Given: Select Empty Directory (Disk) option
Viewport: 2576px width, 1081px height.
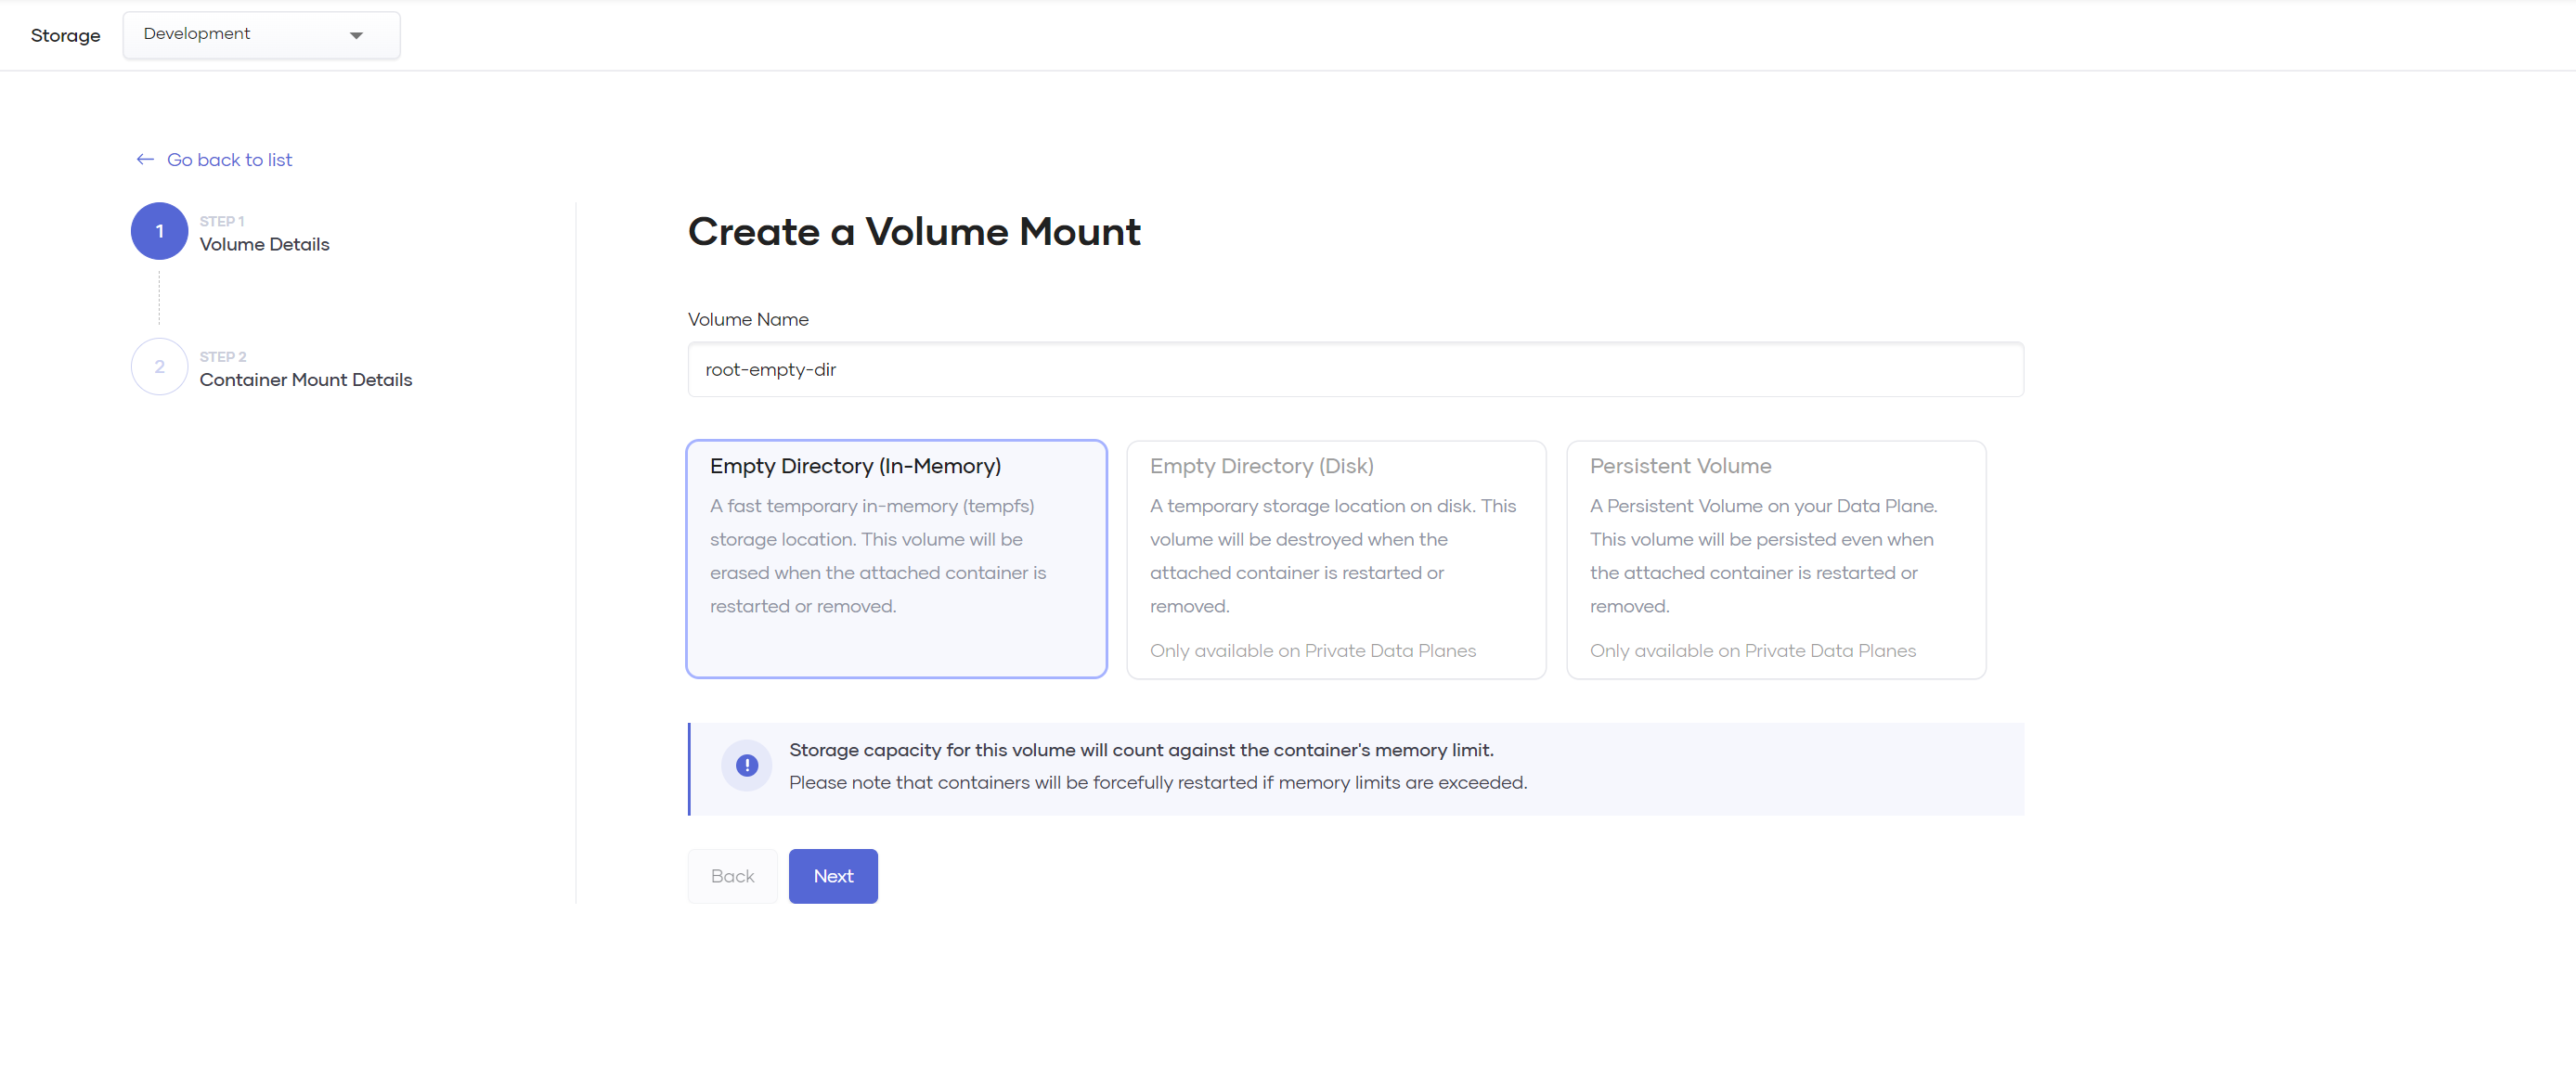Looking at the screenshot, I should [1335, 559].
